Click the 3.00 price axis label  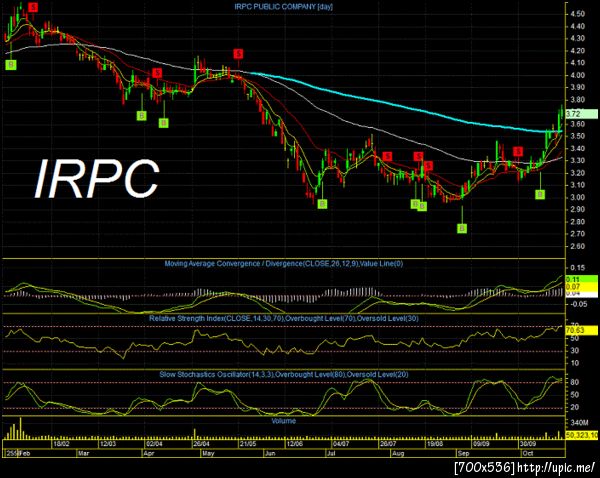[x=577, y=197]
